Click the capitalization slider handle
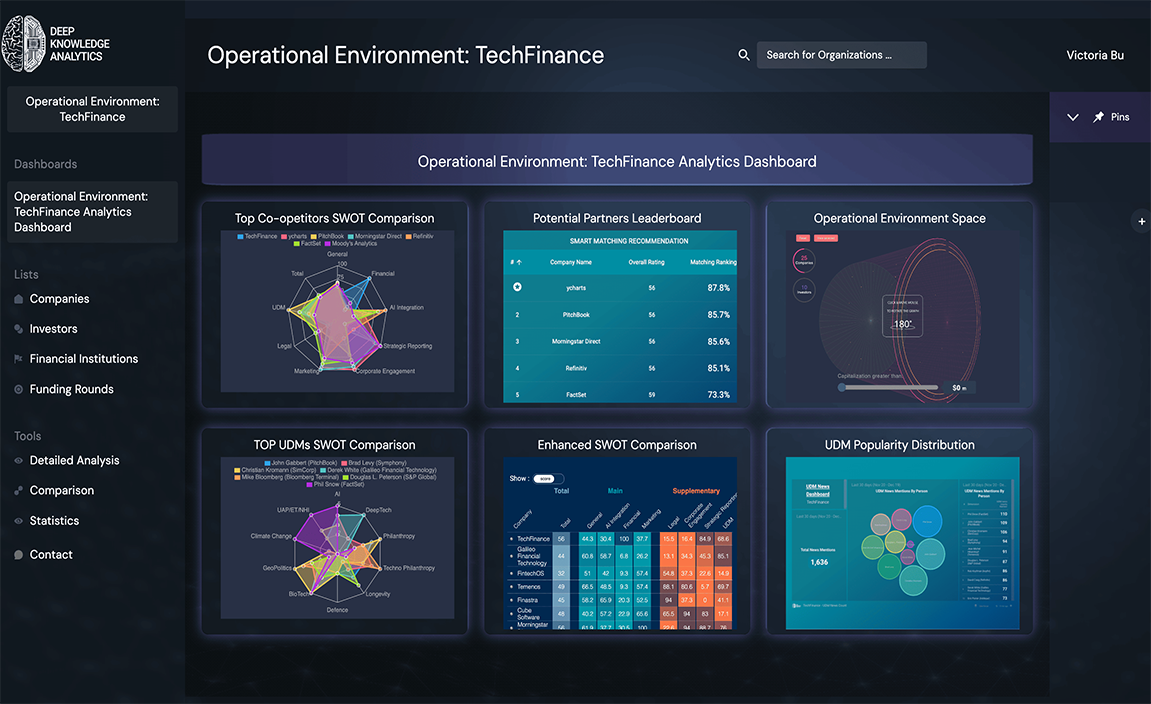This screenshot has height=704, width=1151. click(x=843, y=387)
